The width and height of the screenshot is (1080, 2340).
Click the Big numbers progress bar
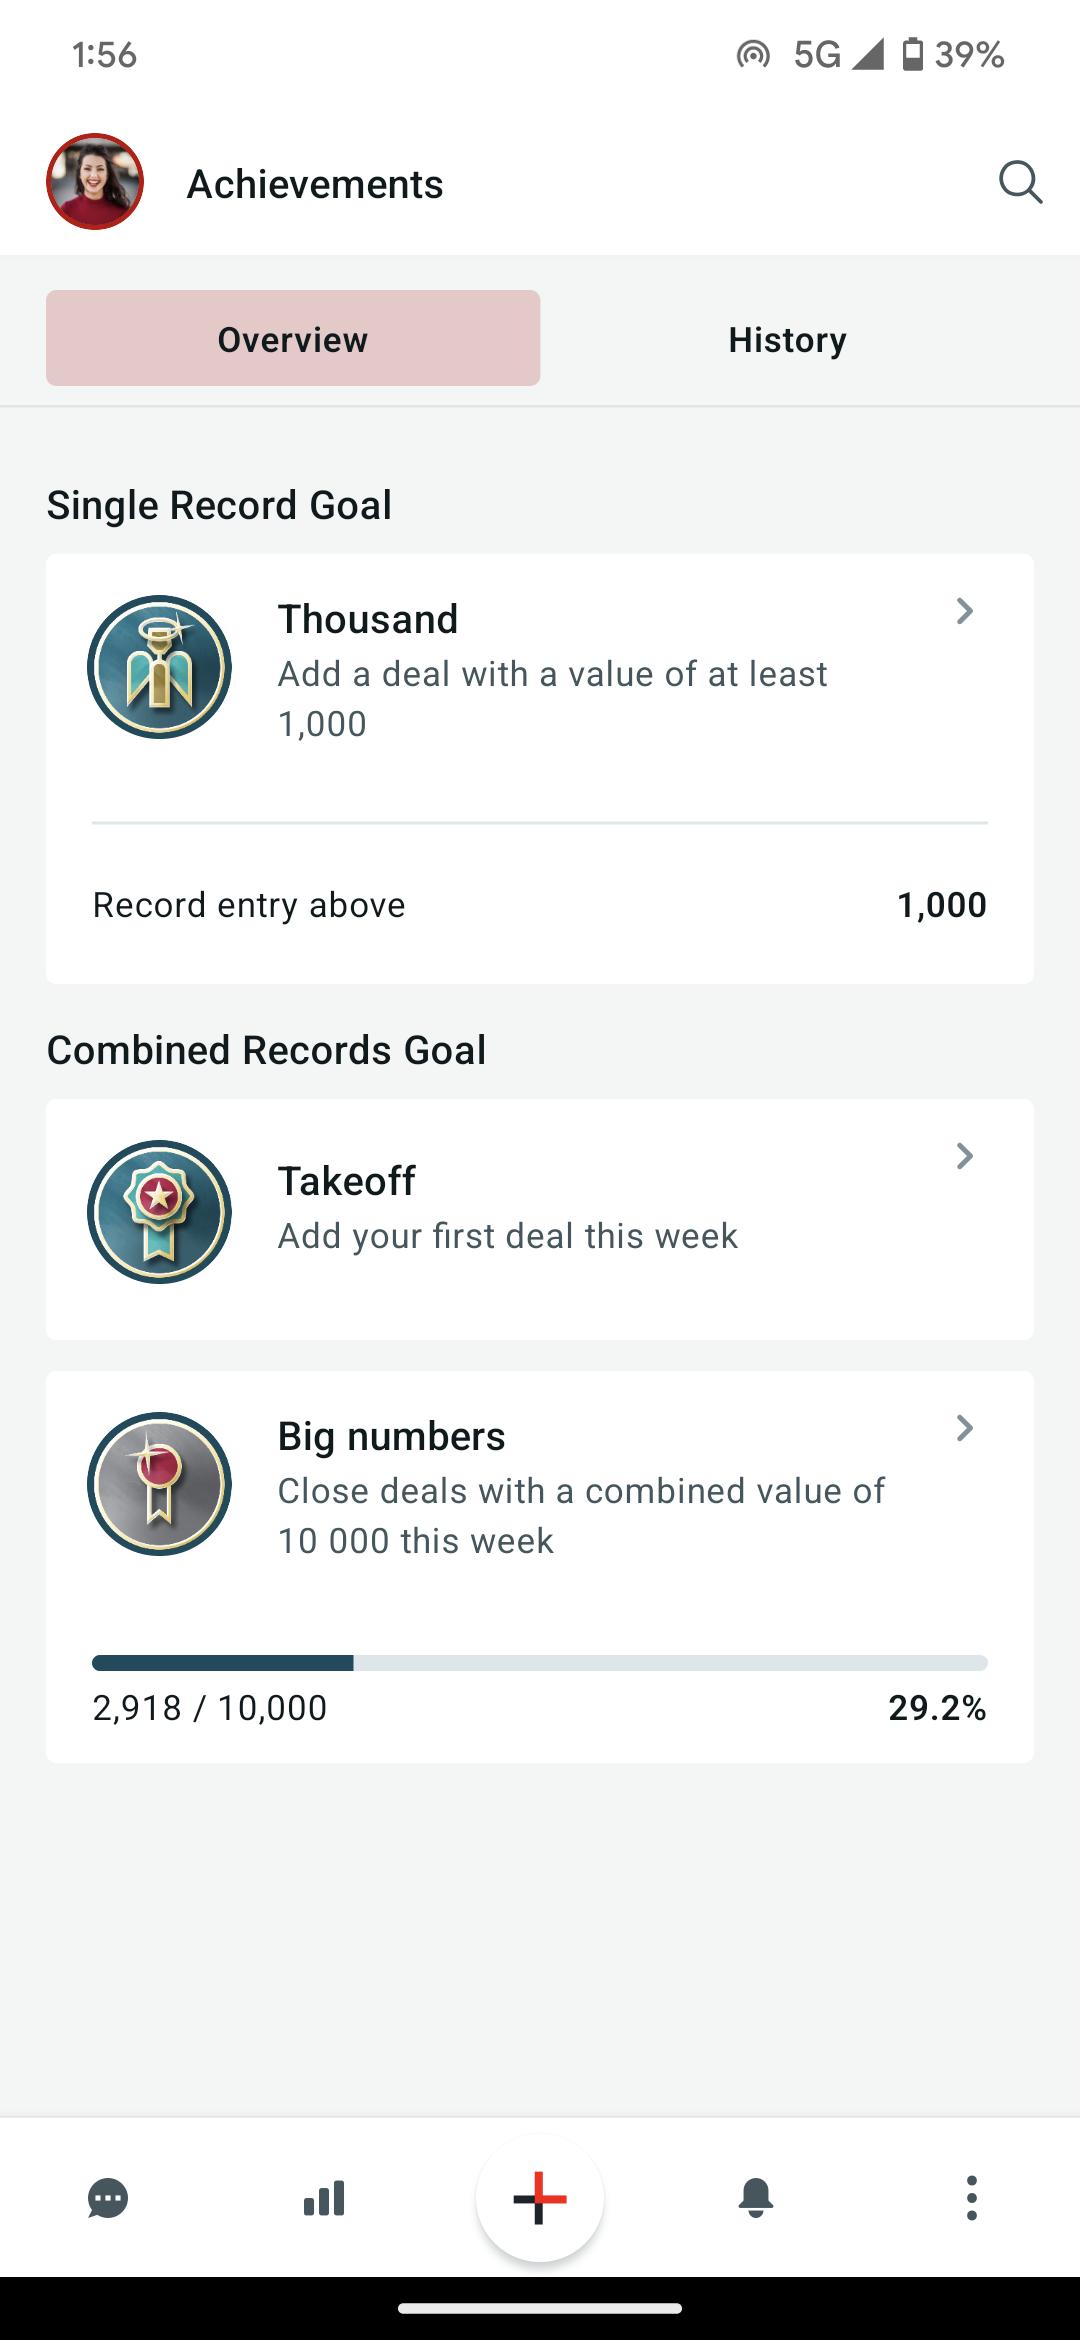(540, 1663)
